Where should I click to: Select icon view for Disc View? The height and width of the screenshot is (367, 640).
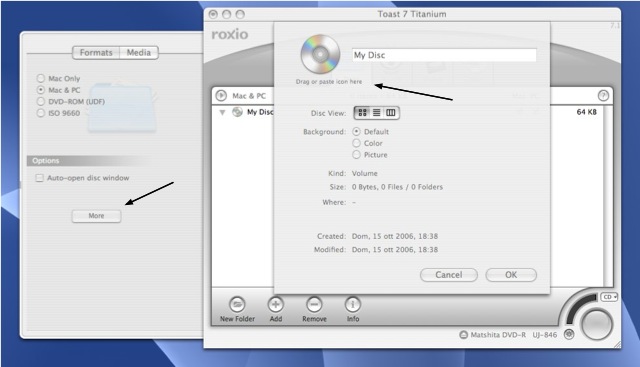[362, 113]
